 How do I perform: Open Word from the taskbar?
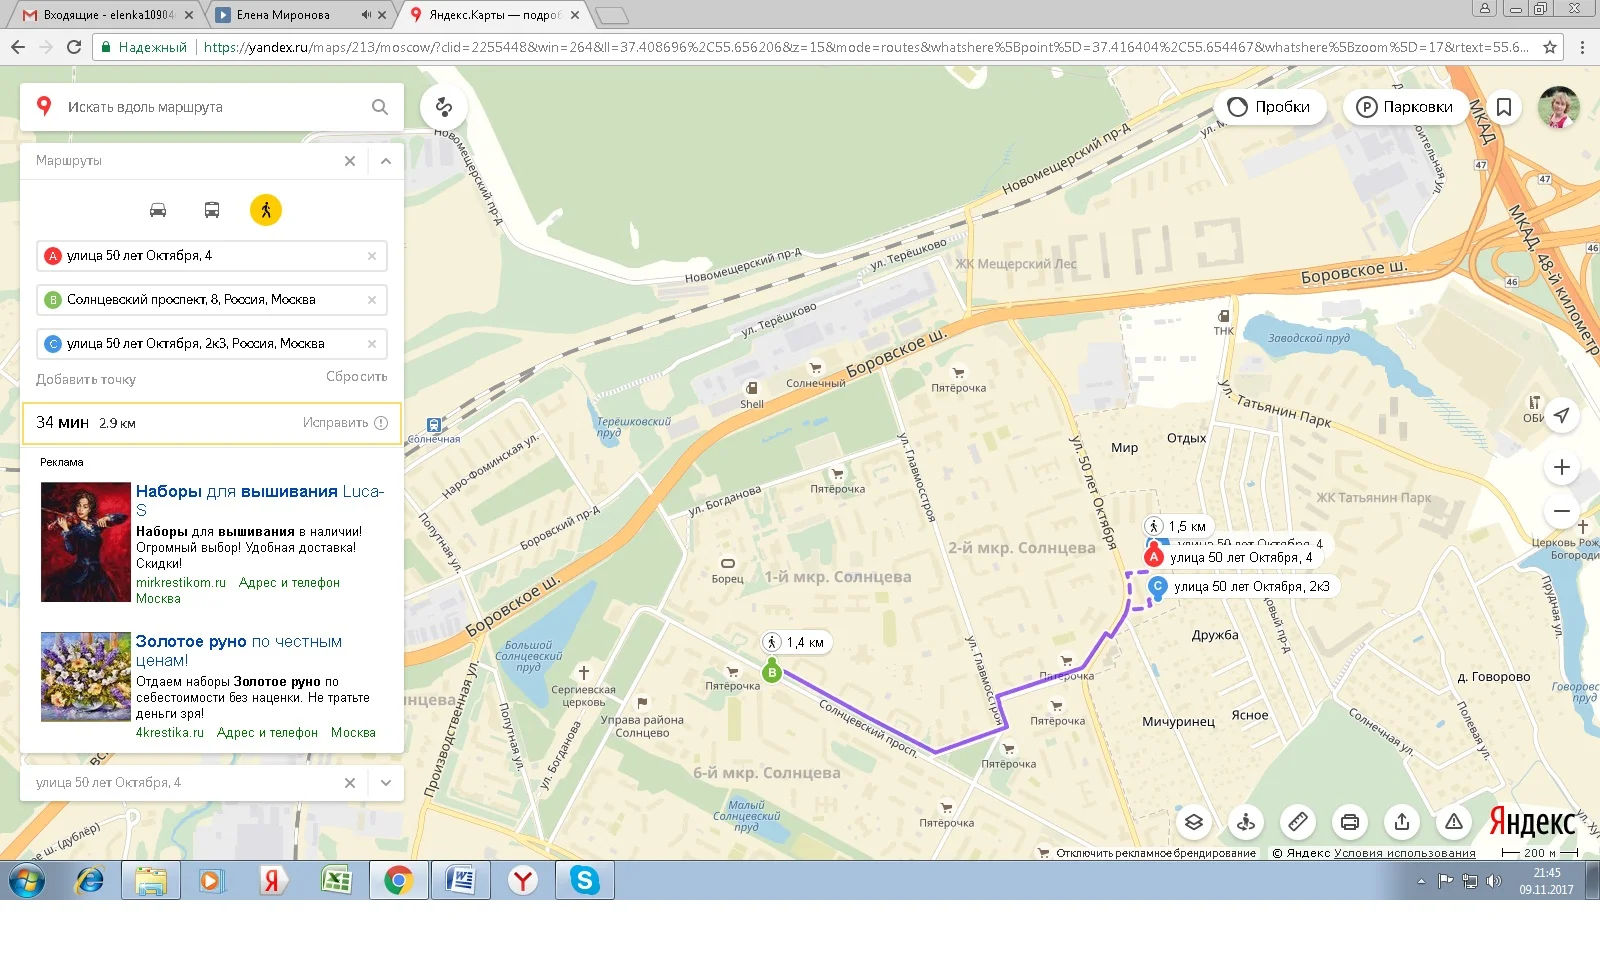[x=460, y=880]
